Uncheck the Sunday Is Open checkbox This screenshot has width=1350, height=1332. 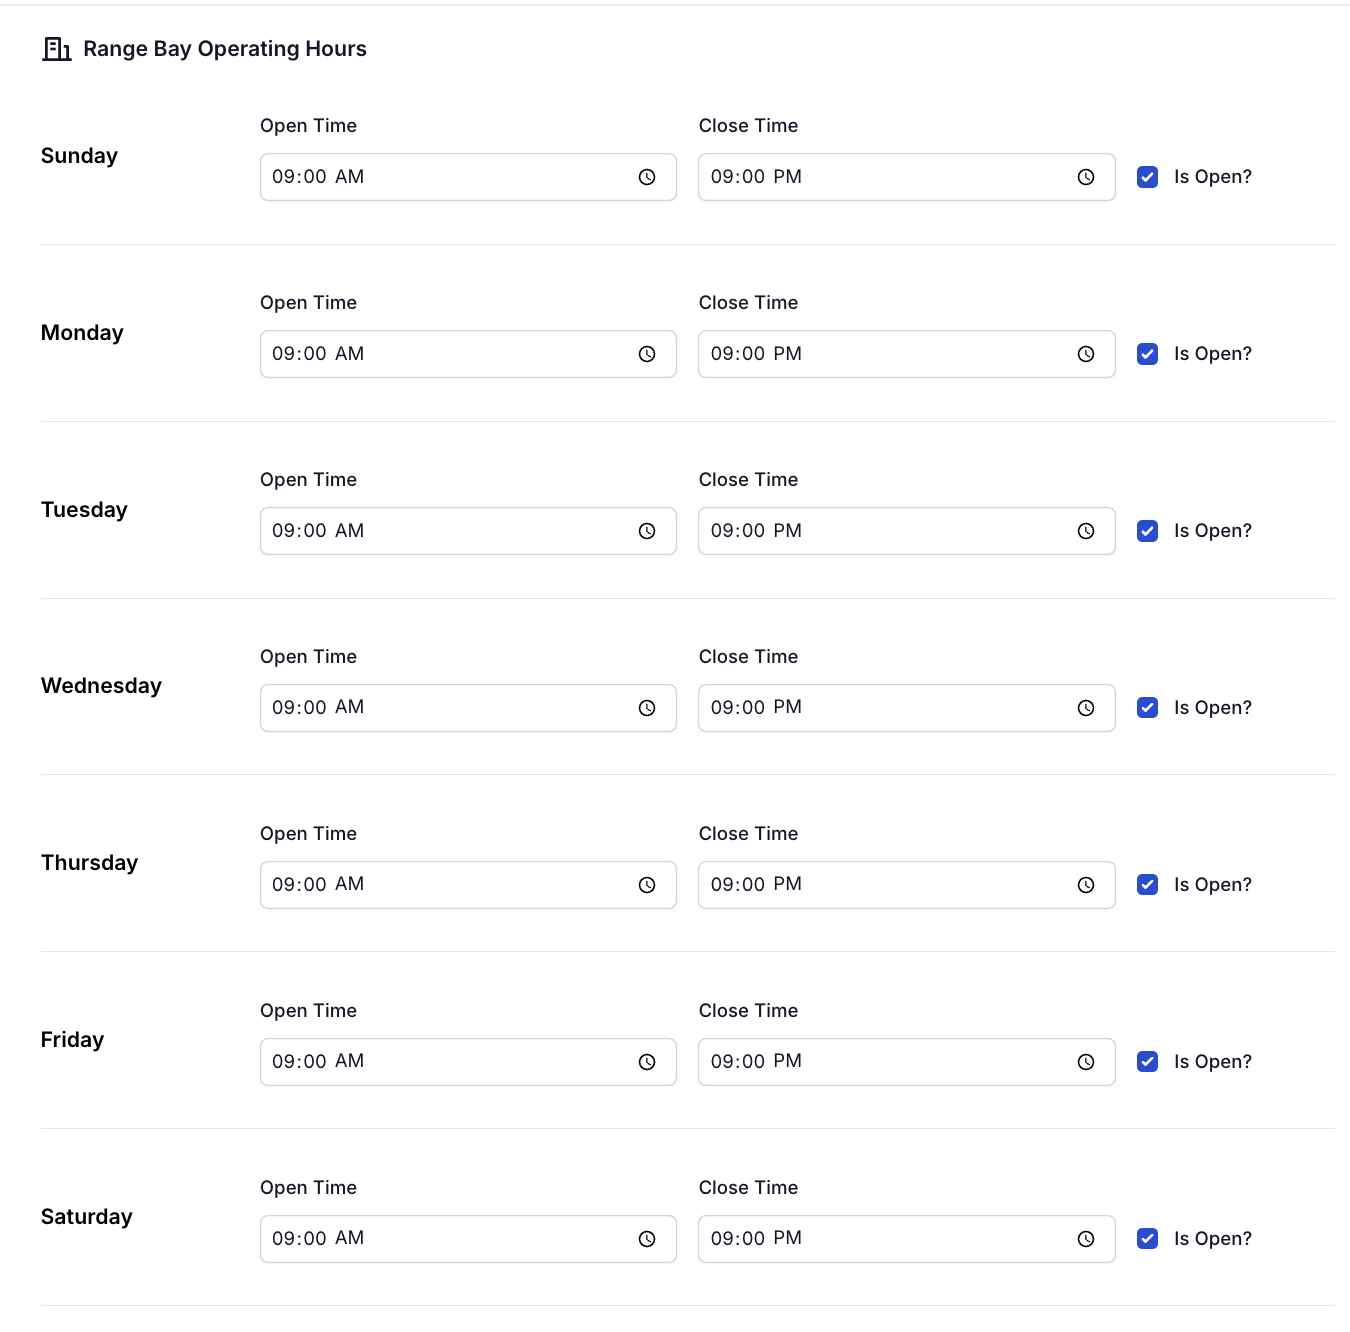point(1148,177)
